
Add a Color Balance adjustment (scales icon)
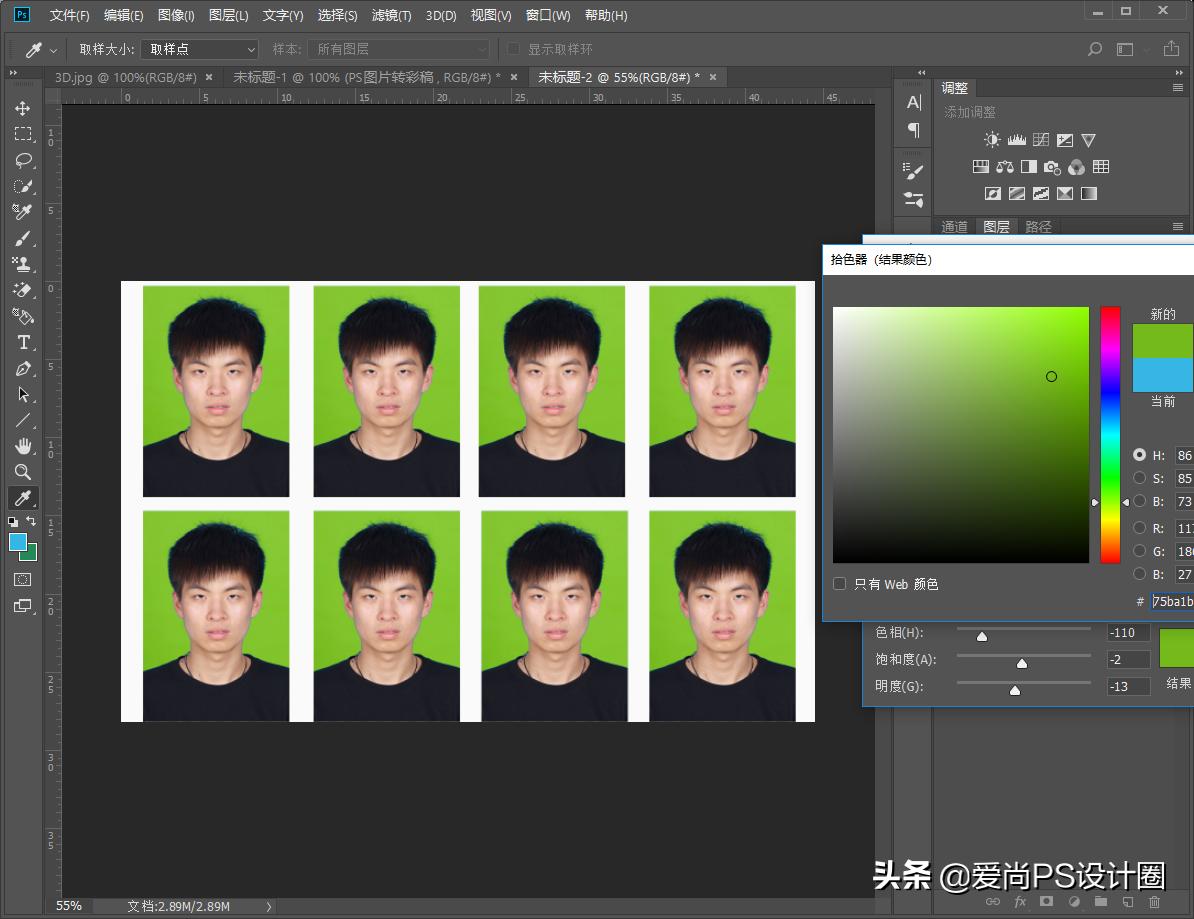(x=1004, y=167)
